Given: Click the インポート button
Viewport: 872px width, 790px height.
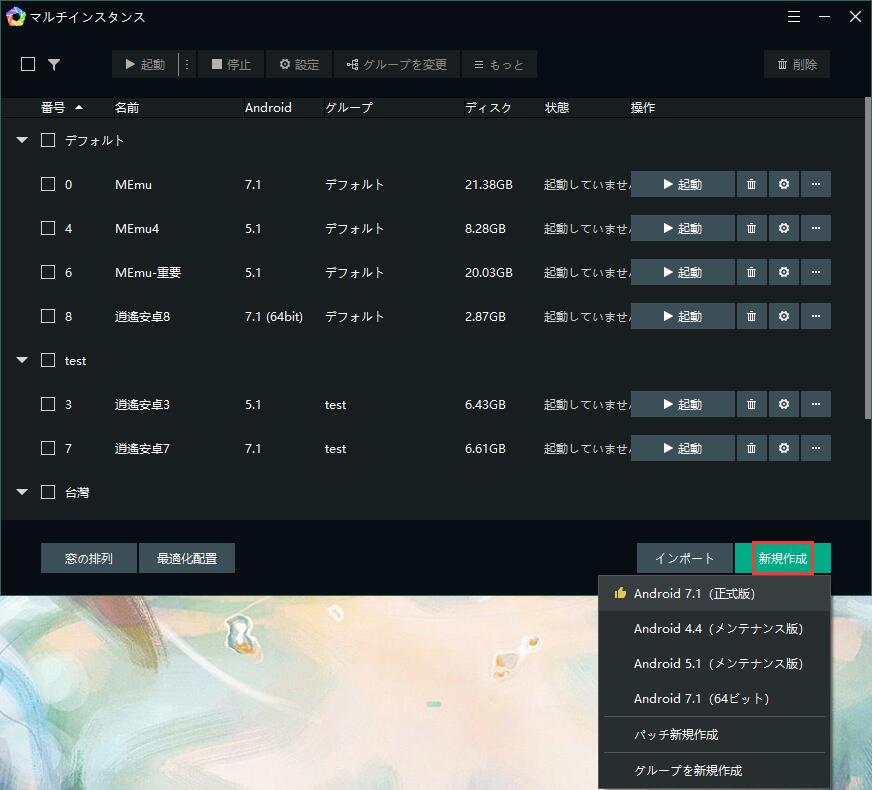Looking at the screenshot, I should [684, 558].
